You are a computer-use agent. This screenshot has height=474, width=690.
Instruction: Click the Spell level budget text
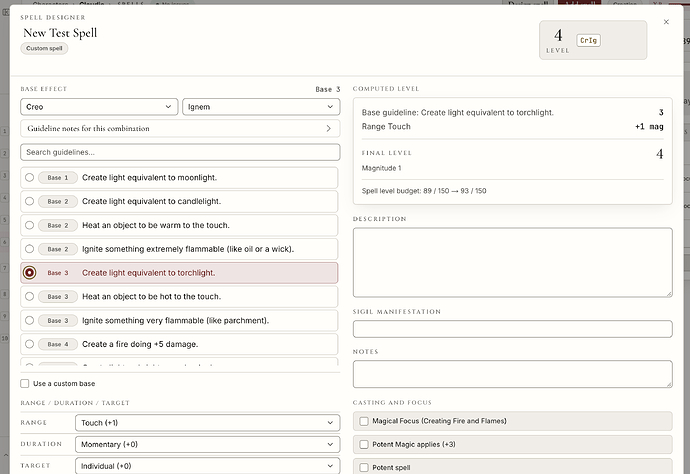[424, 191]
